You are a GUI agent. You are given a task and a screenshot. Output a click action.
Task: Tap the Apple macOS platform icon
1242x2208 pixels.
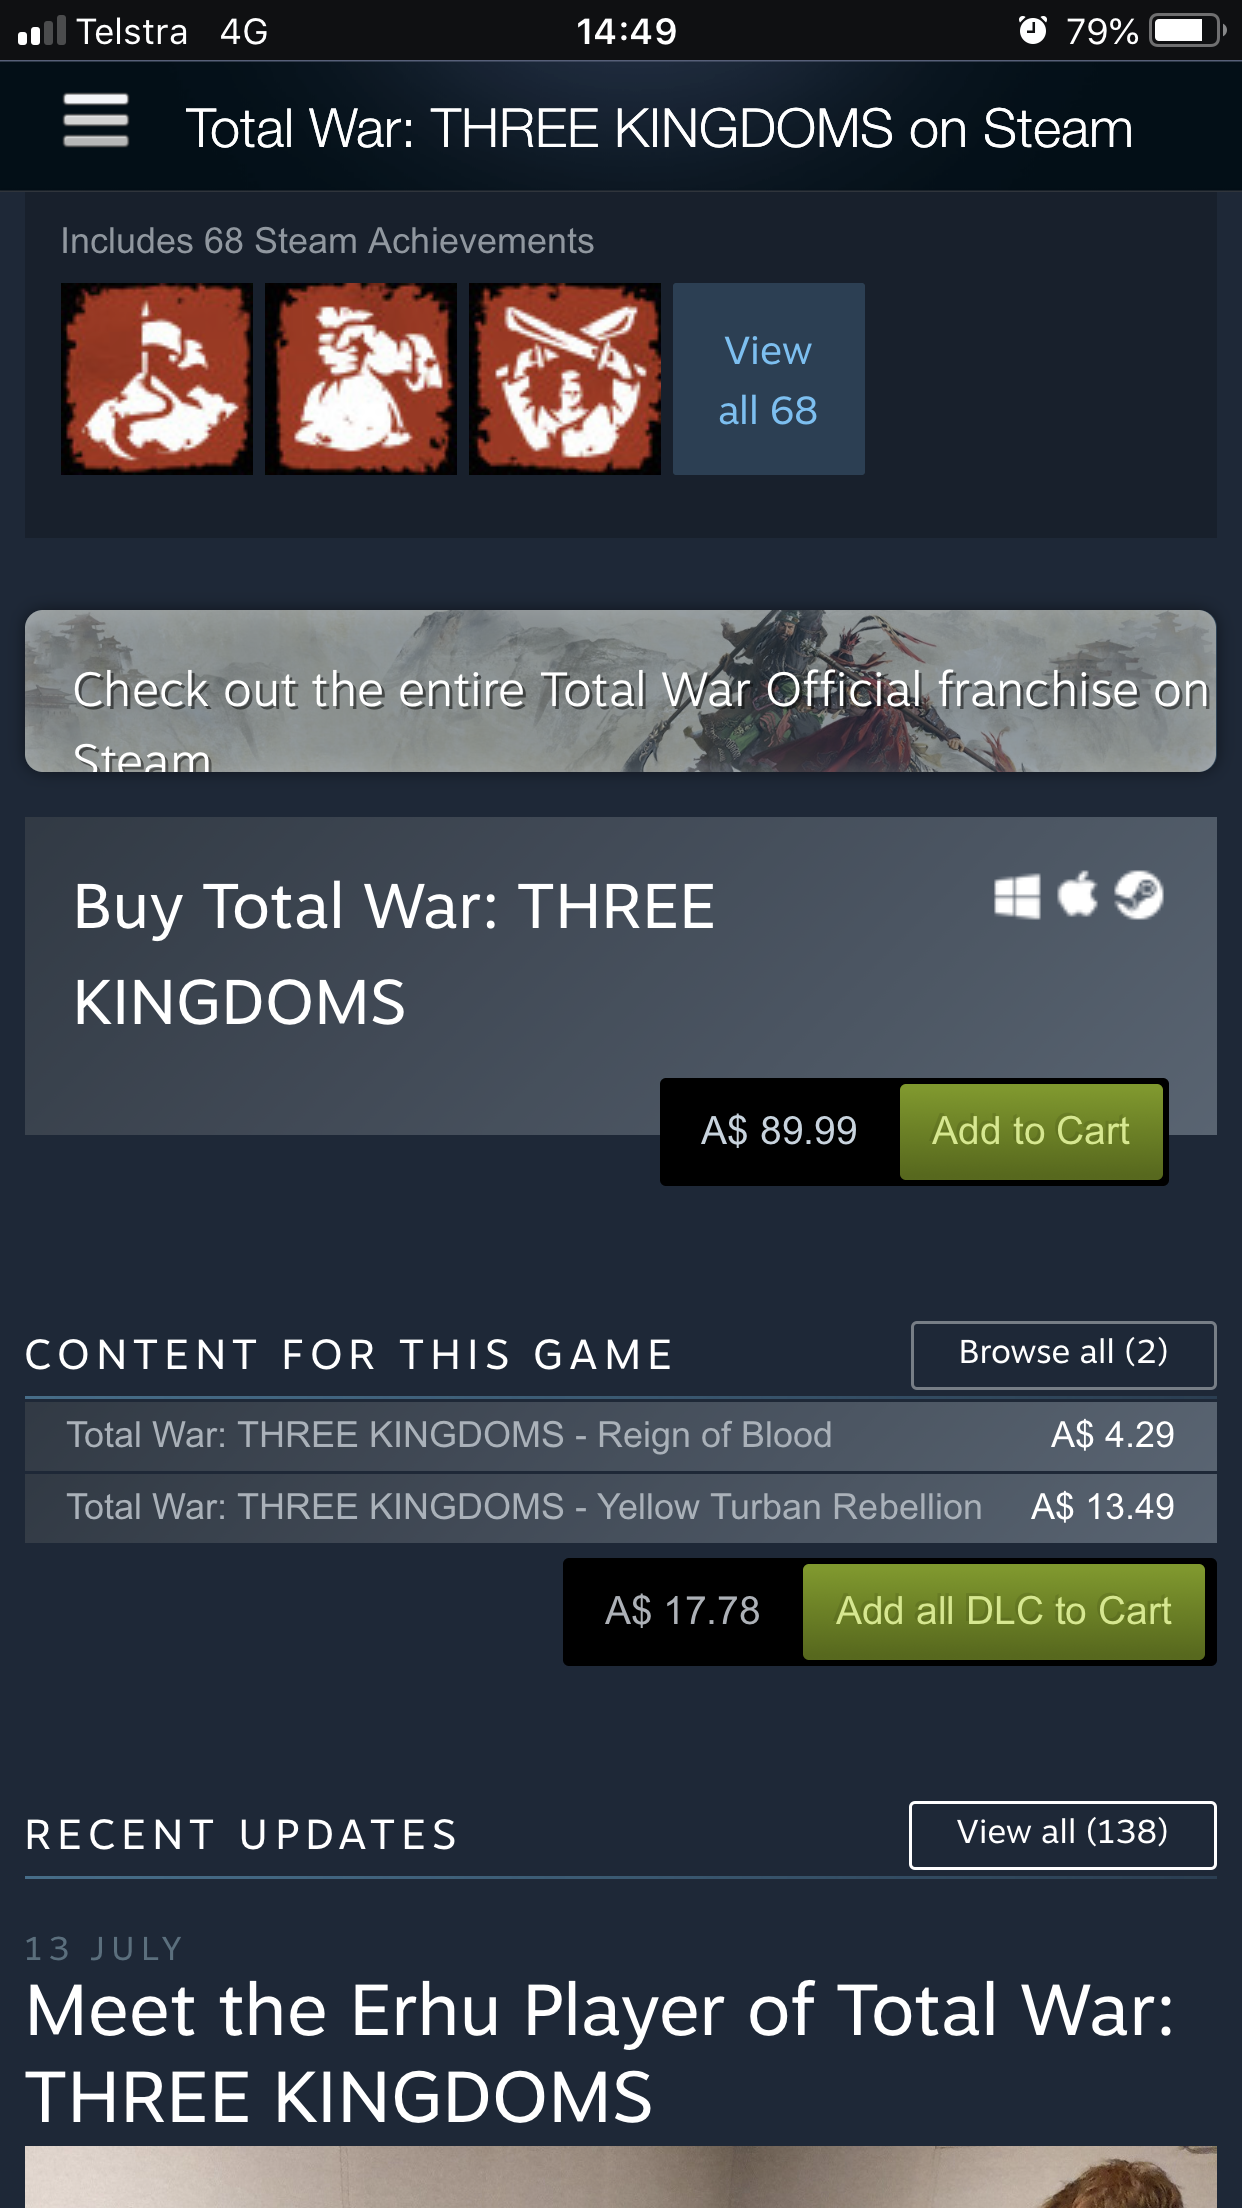(1078, 894)
